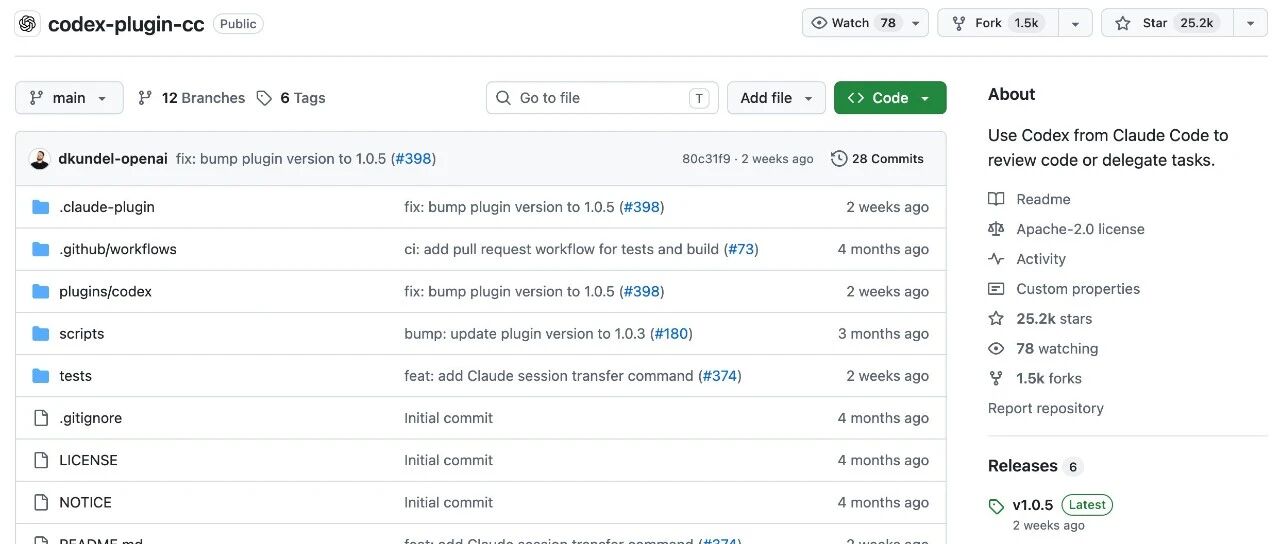
Task: Open pull request #73 link
Action: [x=741, y=249]
